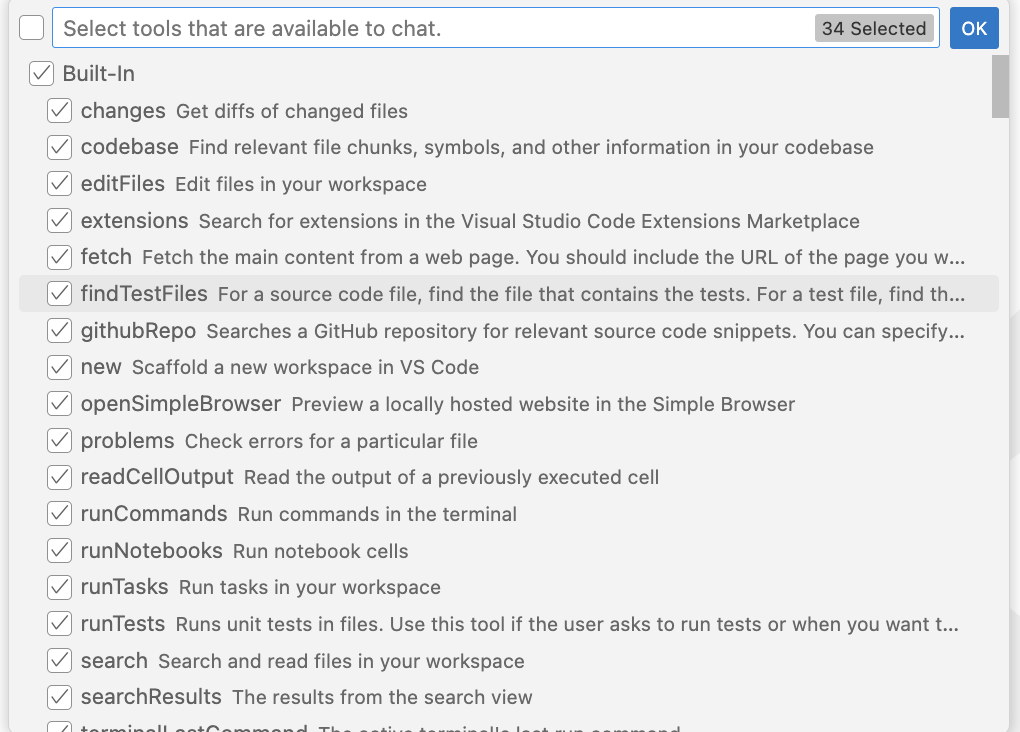The width and height of the screenshot is (1020, 732).
Task: Disable the fetch tool checkbox
Action: tap(59, 257)
